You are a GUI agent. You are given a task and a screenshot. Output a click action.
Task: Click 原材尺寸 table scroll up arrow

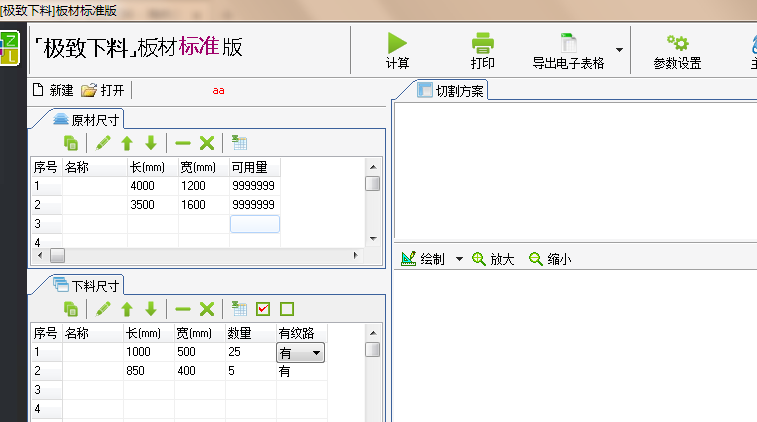coord(373,167)
